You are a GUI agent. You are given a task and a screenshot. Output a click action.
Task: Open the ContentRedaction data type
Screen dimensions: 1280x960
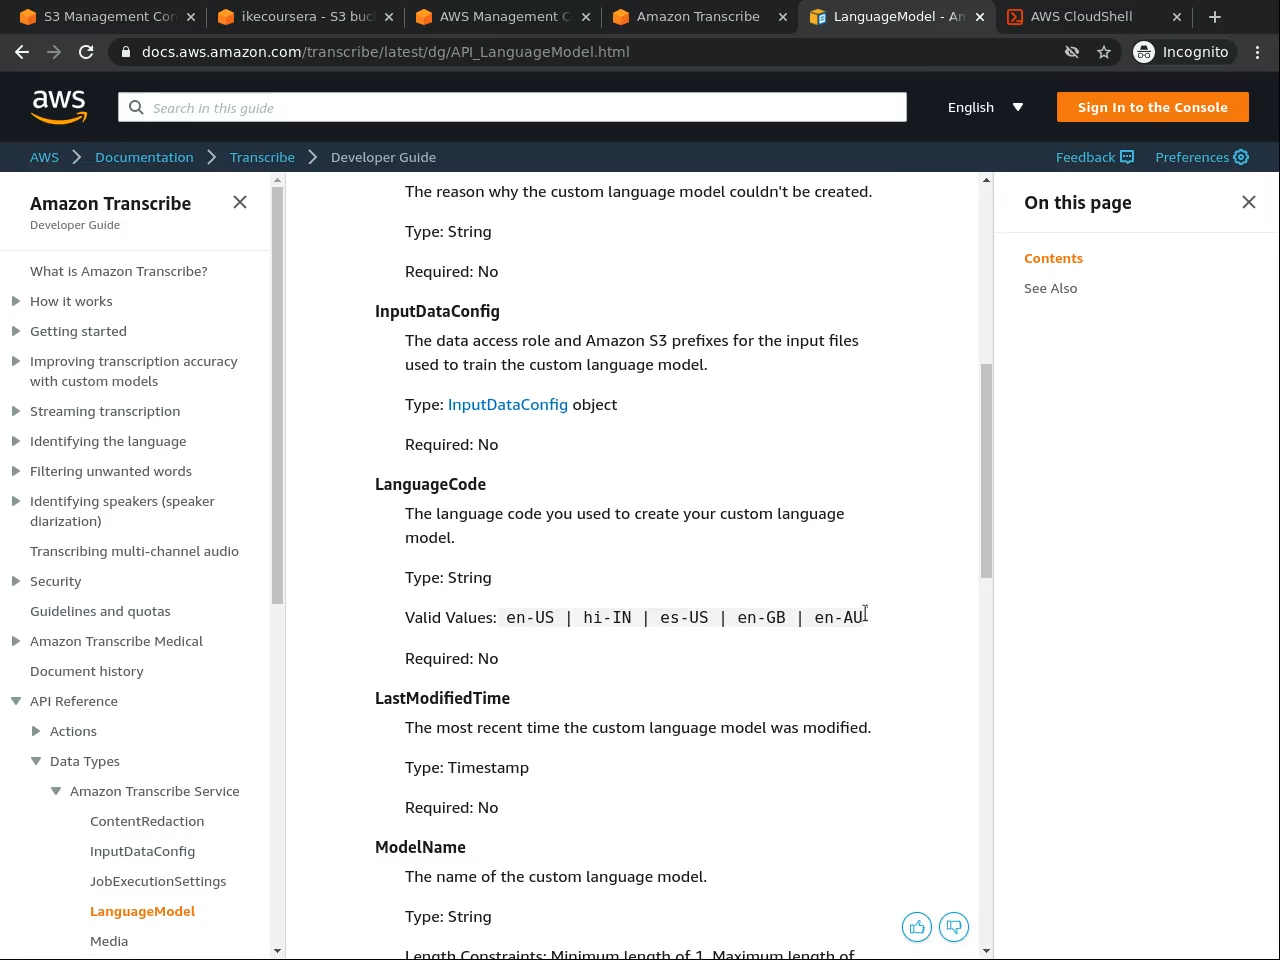tap(147, 821)
